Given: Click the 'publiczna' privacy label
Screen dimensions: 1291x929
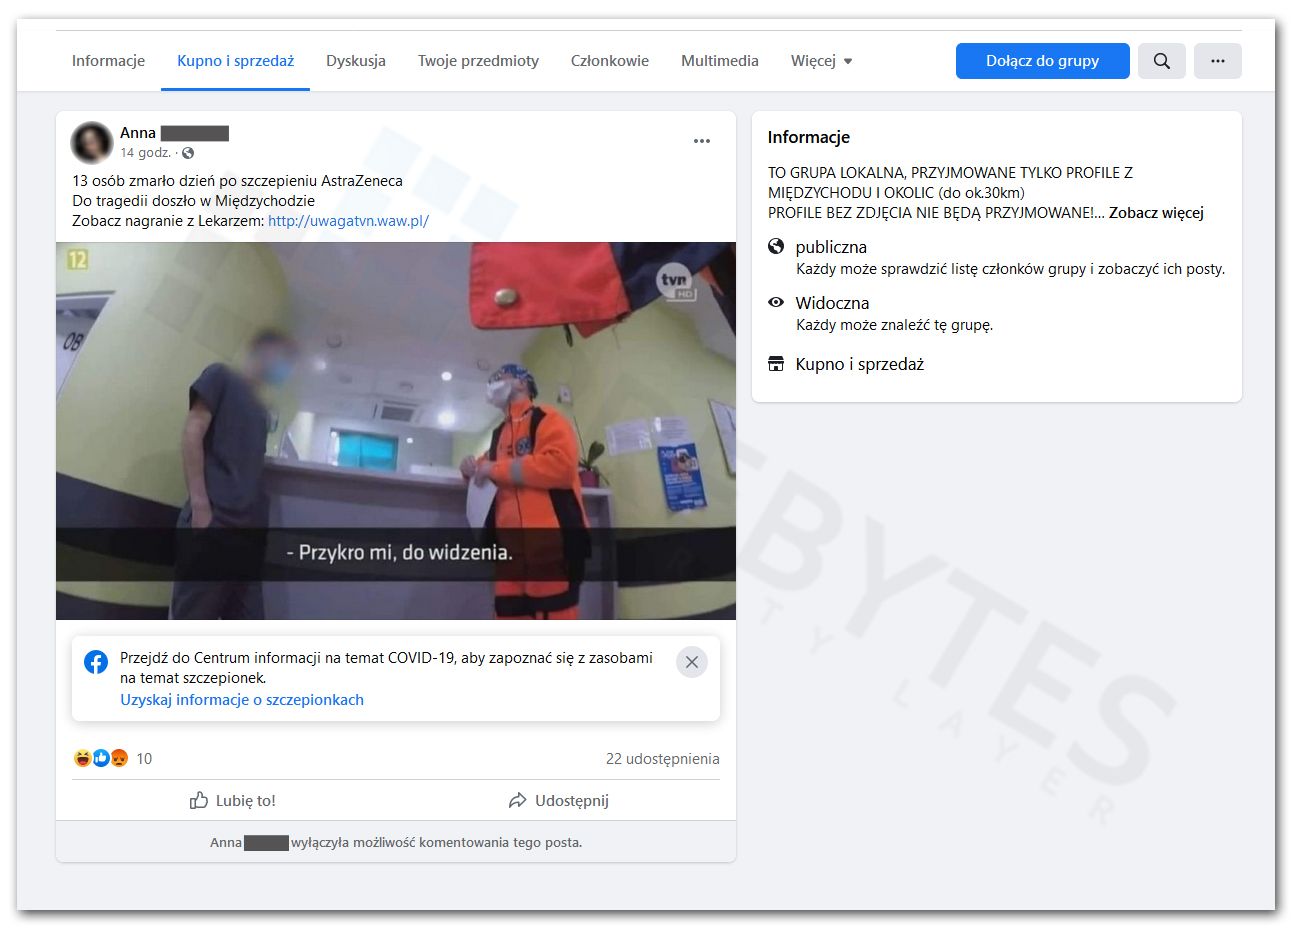Looking at the screenshot, I should click(x=831, y=247).
